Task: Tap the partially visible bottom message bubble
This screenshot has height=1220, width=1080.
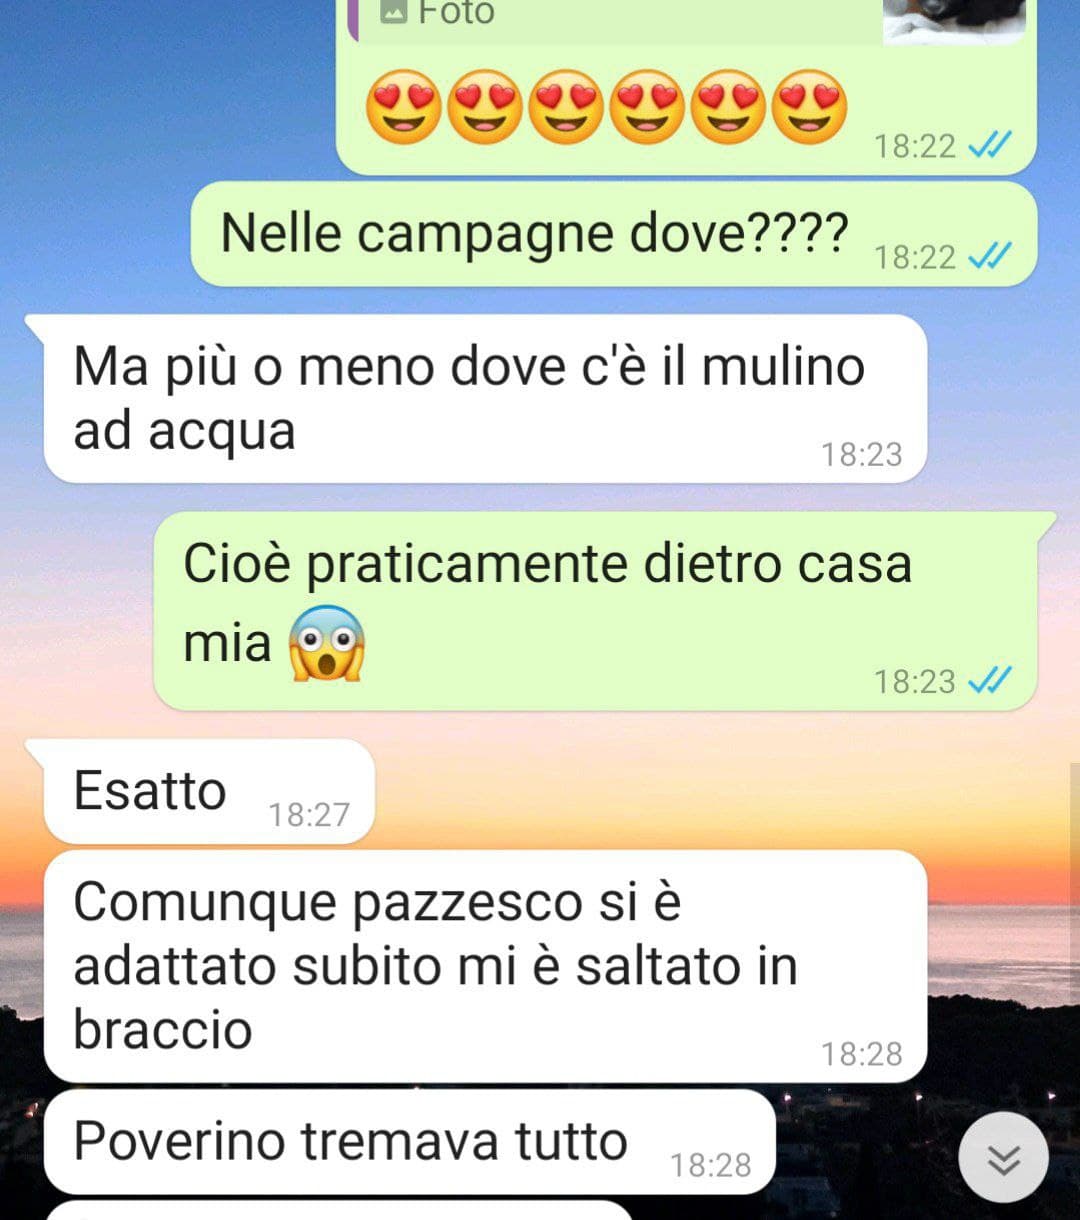Action: point(340,1211)
